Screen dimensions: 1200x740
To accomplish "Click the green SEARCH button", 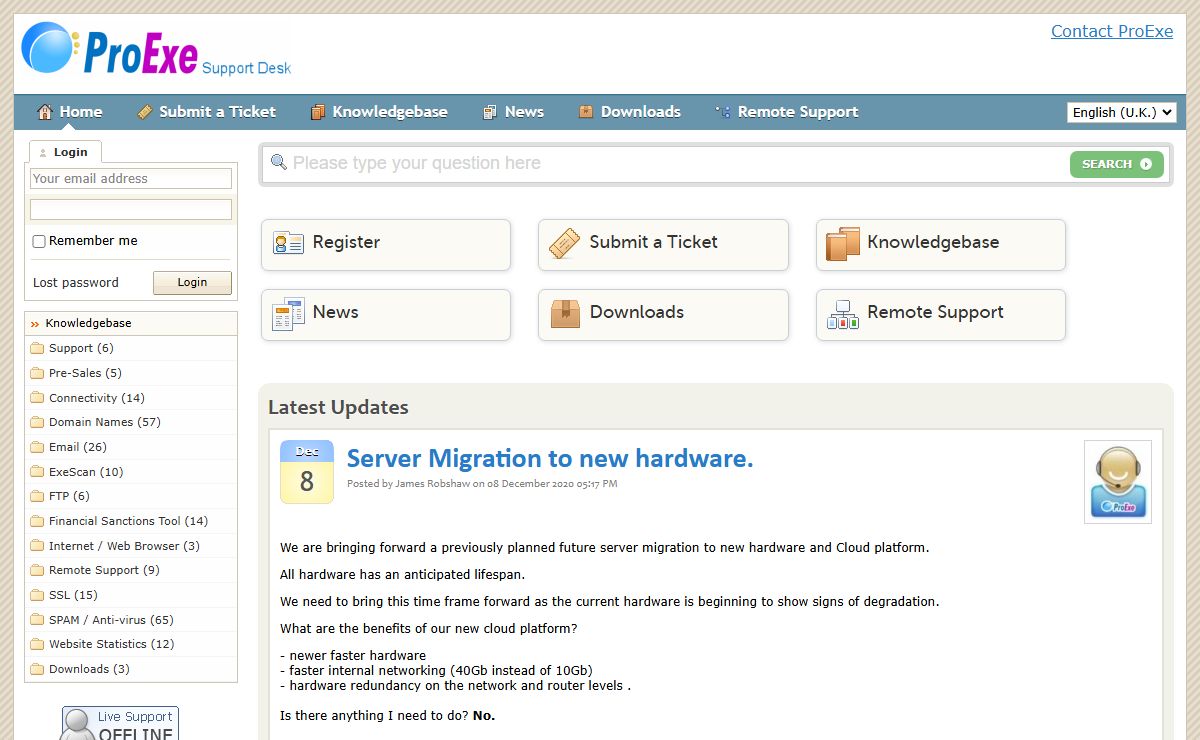I will click(1117, 164).
